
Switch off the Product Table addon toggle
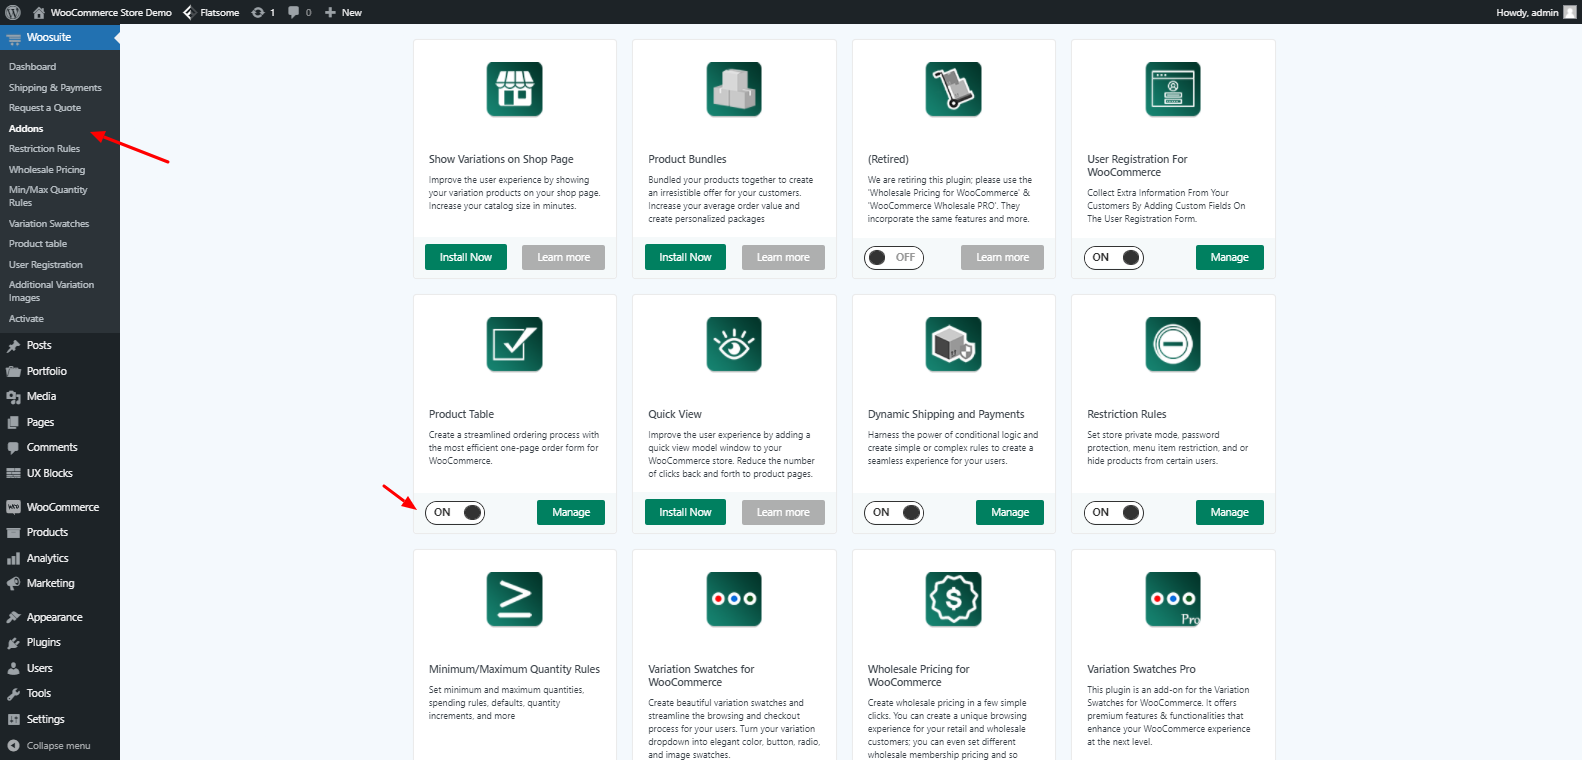[x=455, y=512]
